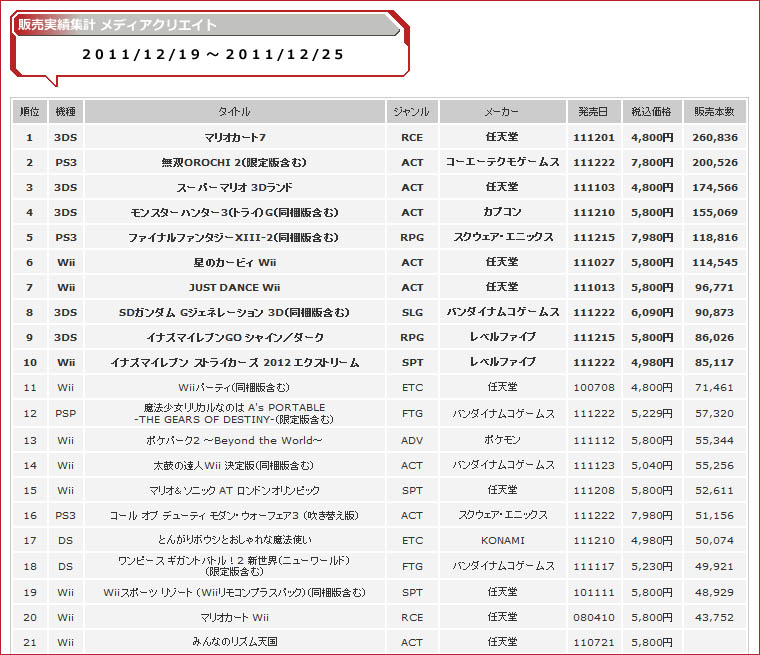Click the 税込価格 column header
This screenshot has height=655, width=760.
pyautogui.click(x=651, y=112)
